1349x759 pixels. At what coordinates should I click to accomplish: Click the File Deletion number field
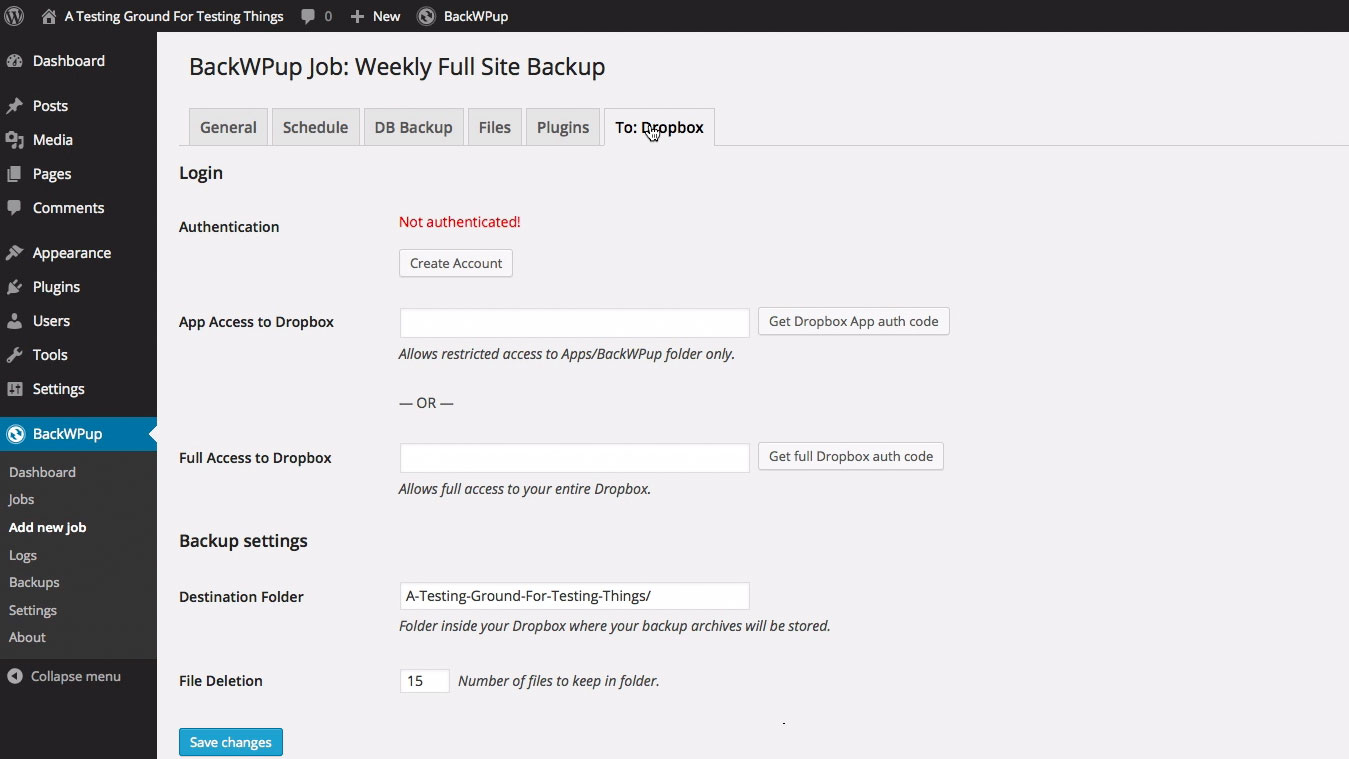click(x=424, y=681)
